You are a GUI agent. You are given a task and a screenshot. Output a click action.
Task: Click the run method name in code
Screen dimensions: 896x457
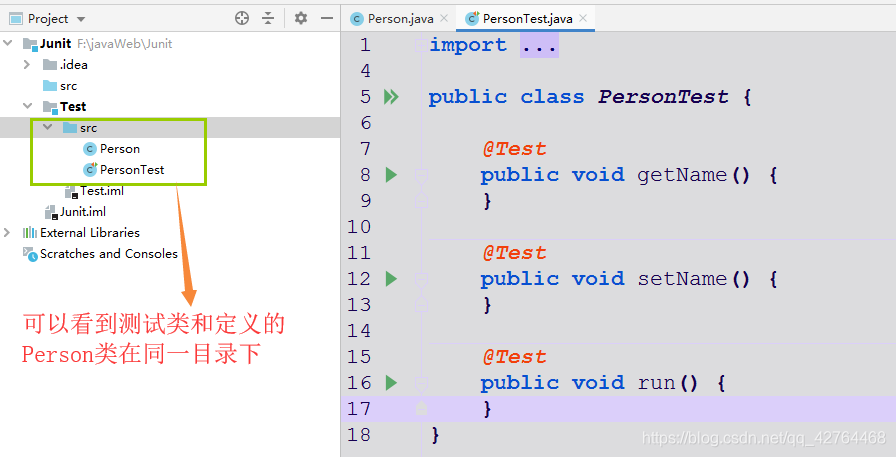(657, 383)
